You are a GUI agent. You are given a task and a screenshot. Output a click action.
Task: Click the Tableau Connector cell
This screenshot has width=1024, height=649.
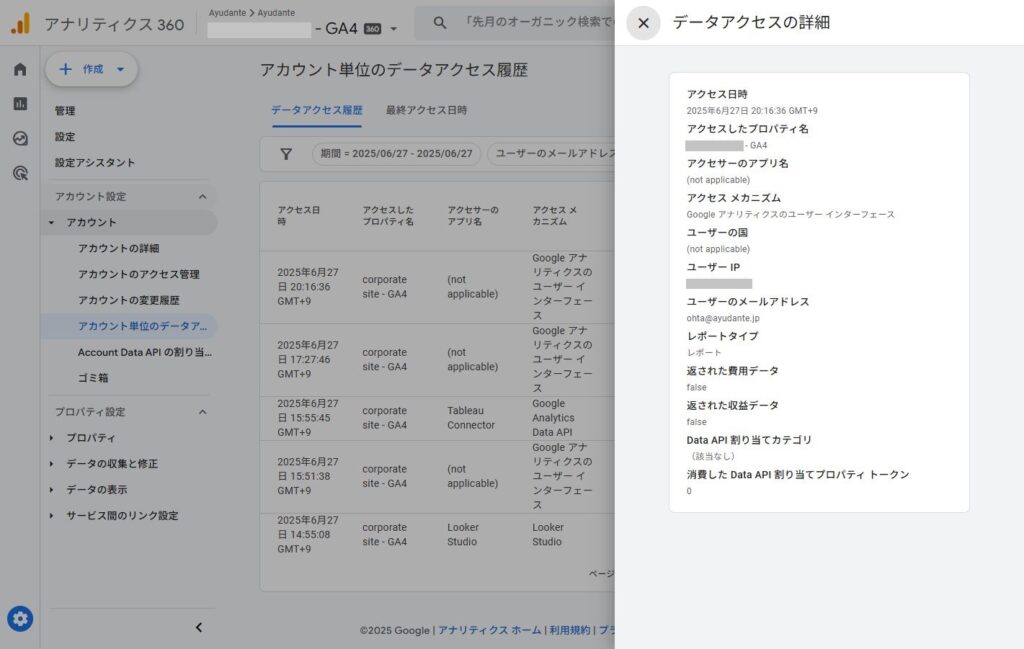point(471,418)
